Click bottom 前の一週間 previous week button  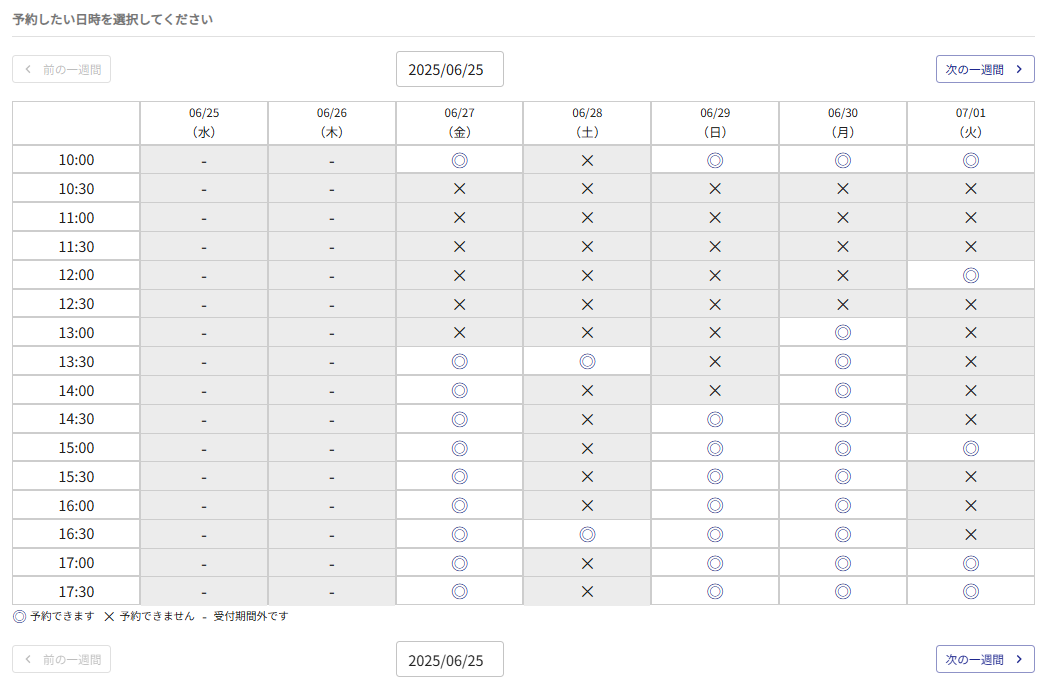(62, 659)
